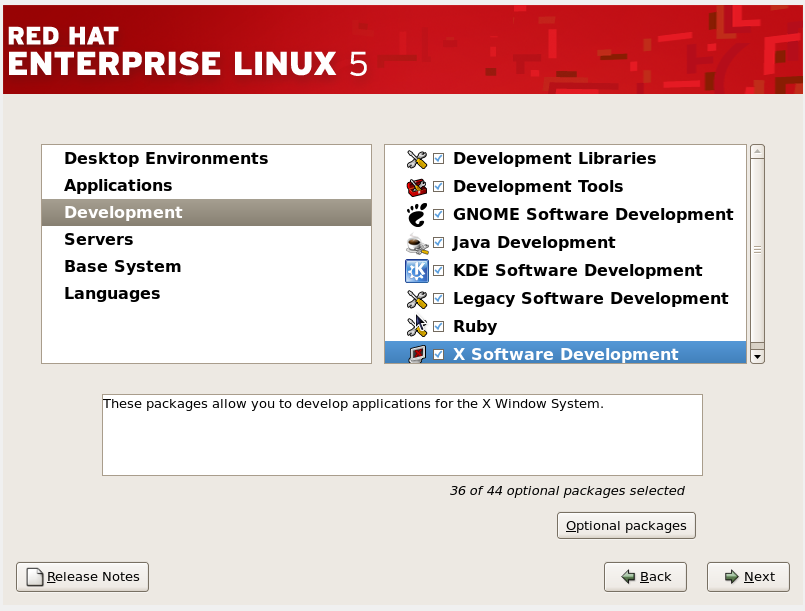Screen dimensions: 805x611
Task: Click the KDE gear logo icon
Action: coord(416,271)
